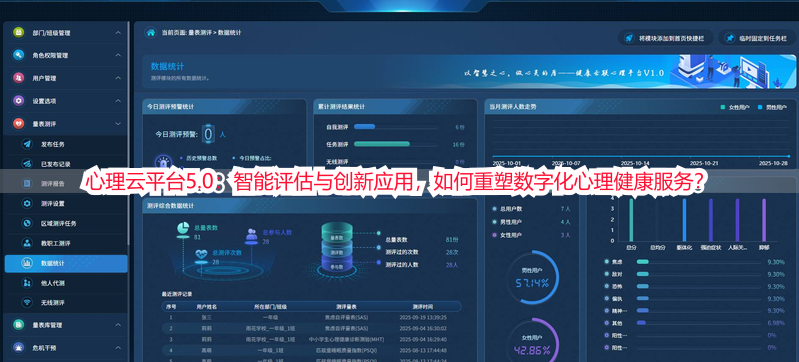Click the 任务测评 green progress bar
799x362 pixels.
pyautogui.click(x=382, y=144)
